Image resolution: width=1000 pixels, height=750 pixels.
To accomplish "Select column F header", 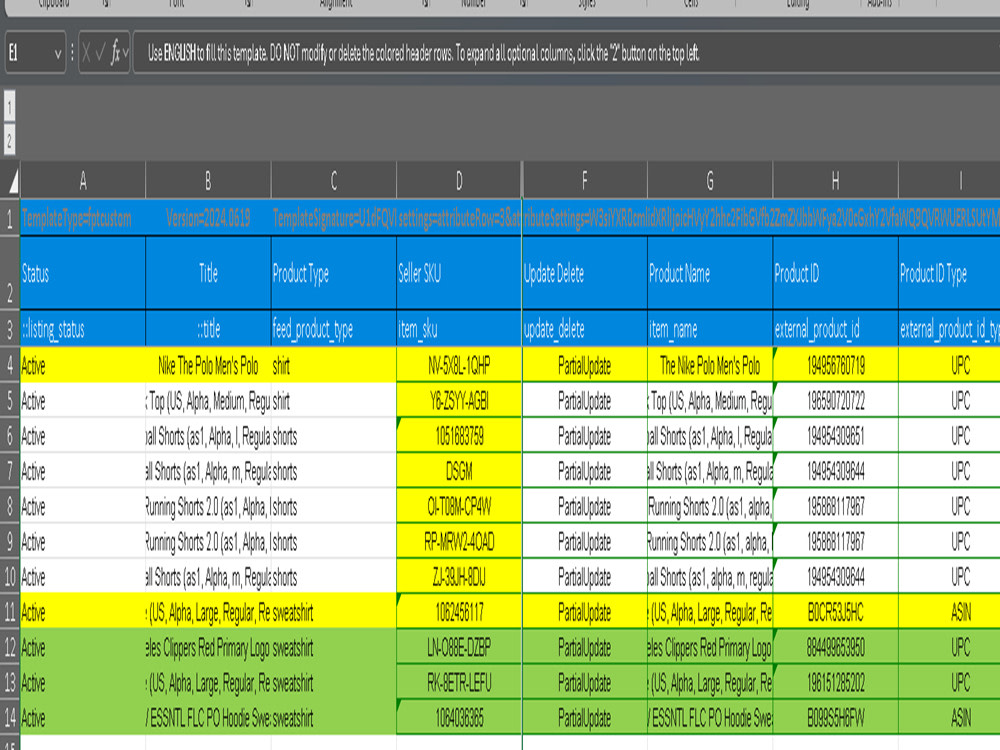I will pyautogui.click(x=584, y=180).
